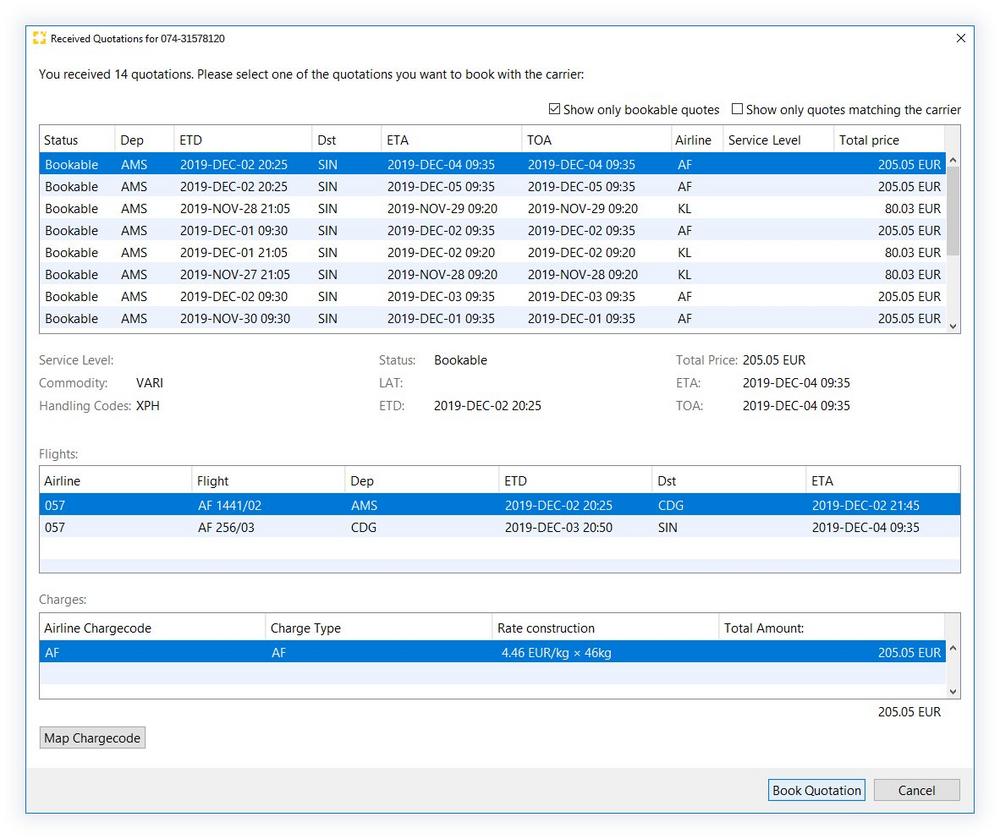The image size is (1000, 839).
Task: Enable Show only quotes matching the carrier
Action: pos(737,109)
